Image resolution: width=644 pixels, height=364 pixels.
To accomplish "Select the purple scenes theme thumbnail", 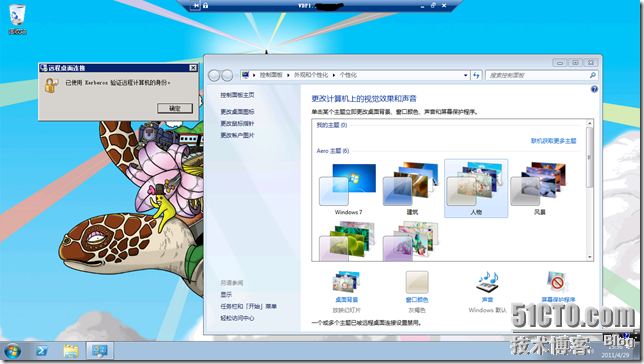I will (412, 241).
